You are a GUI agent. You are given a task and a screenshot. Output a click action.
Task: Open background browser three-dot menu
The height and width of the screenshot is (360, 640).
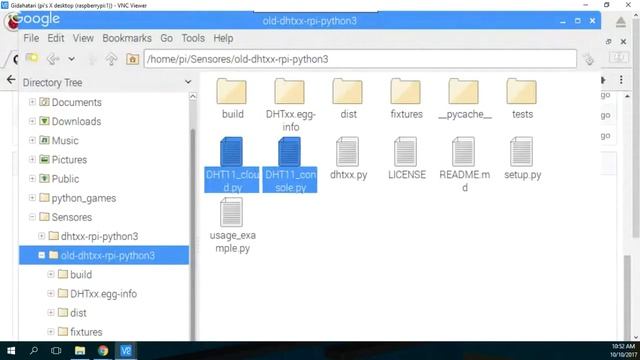(x=621, y=80)
